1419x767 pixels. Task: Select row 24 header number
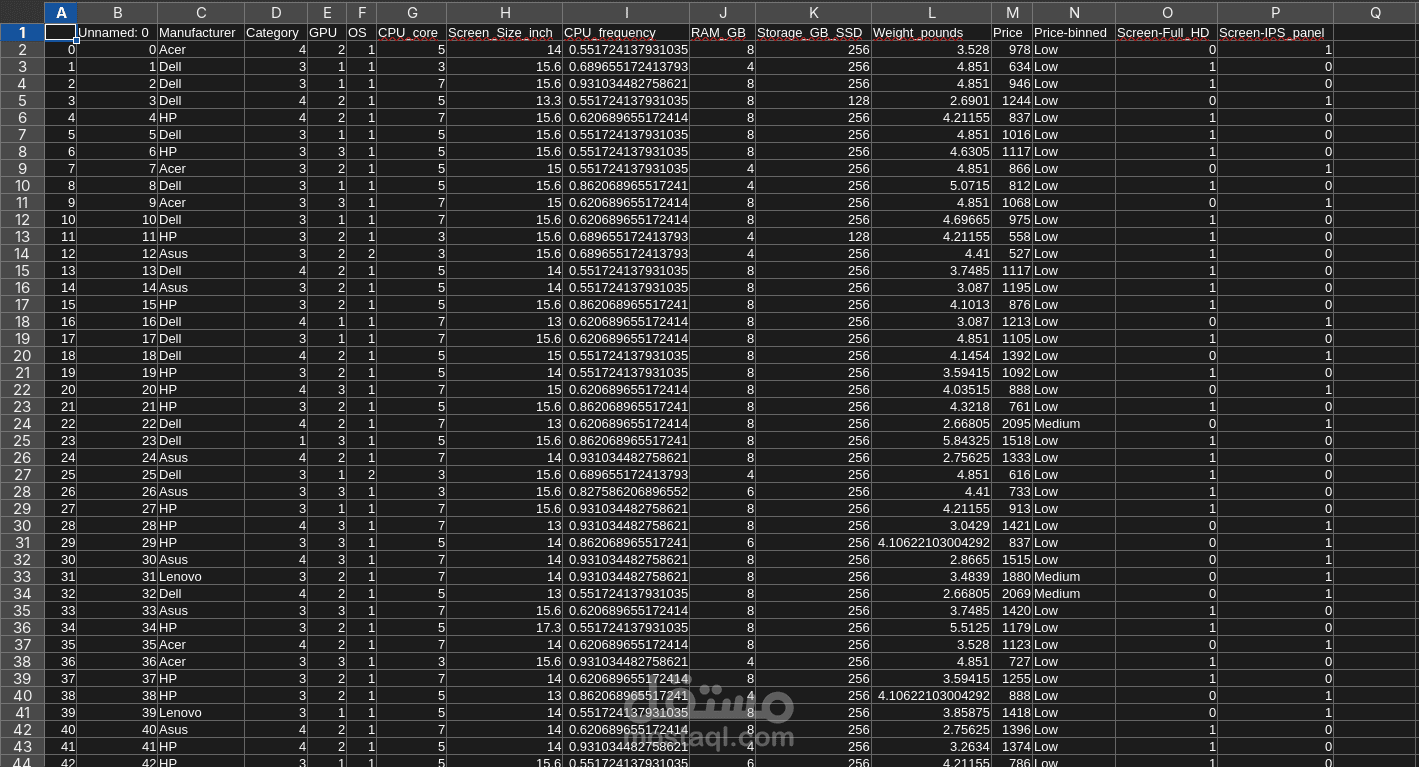coord(22,423)
